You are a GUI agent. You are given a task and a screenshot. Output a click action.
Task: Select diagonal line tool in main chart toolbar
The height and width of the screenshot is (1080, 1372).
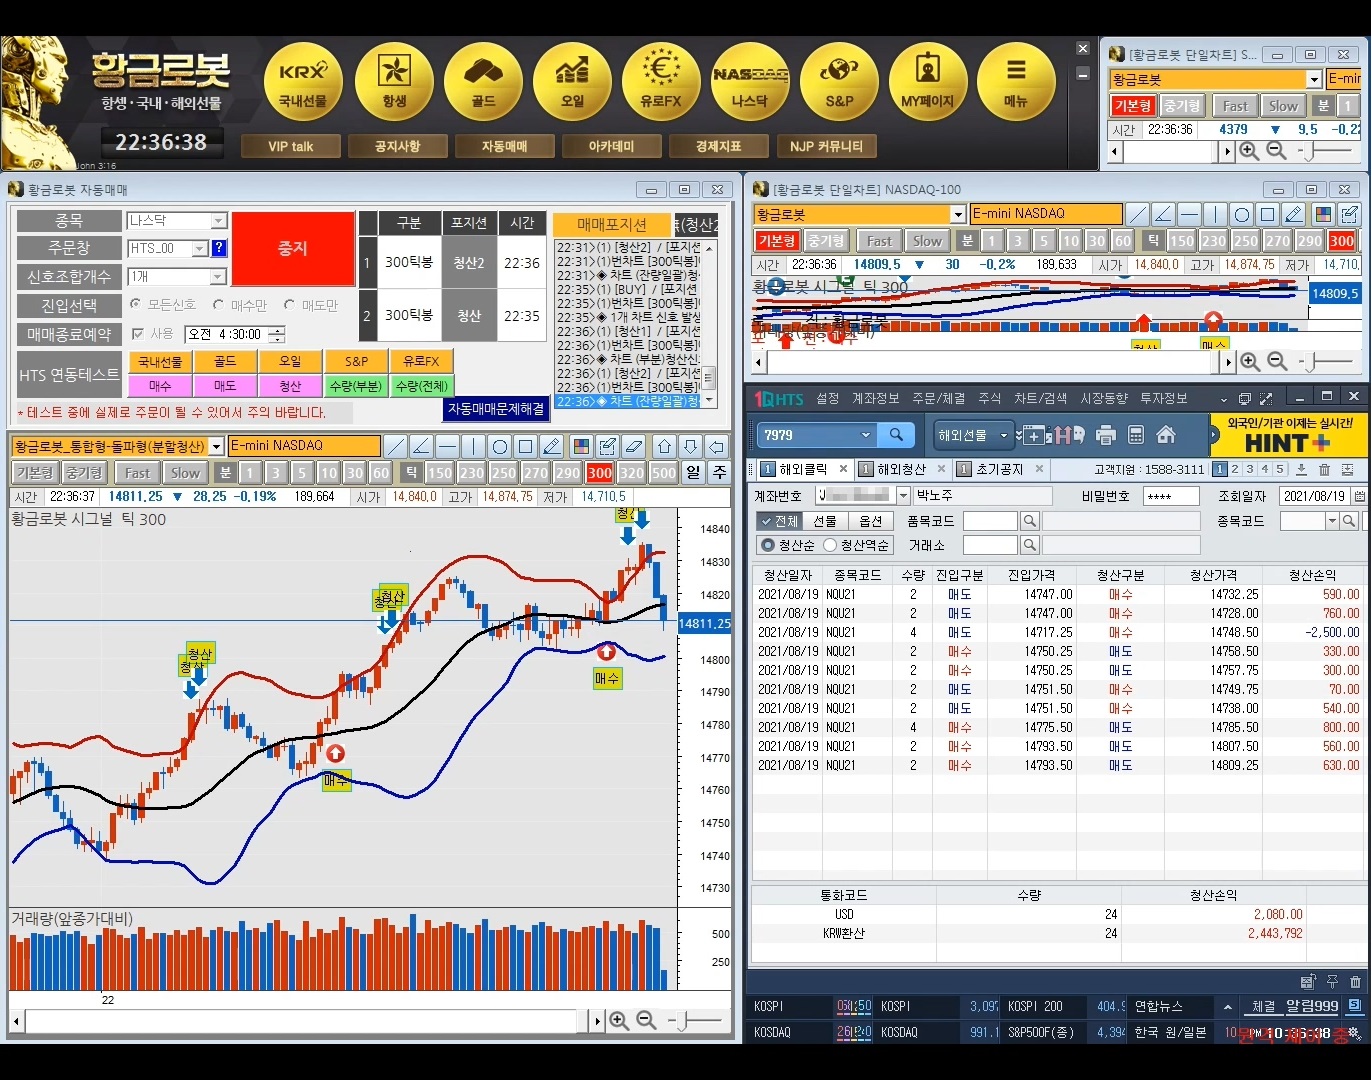click(396, 446)
